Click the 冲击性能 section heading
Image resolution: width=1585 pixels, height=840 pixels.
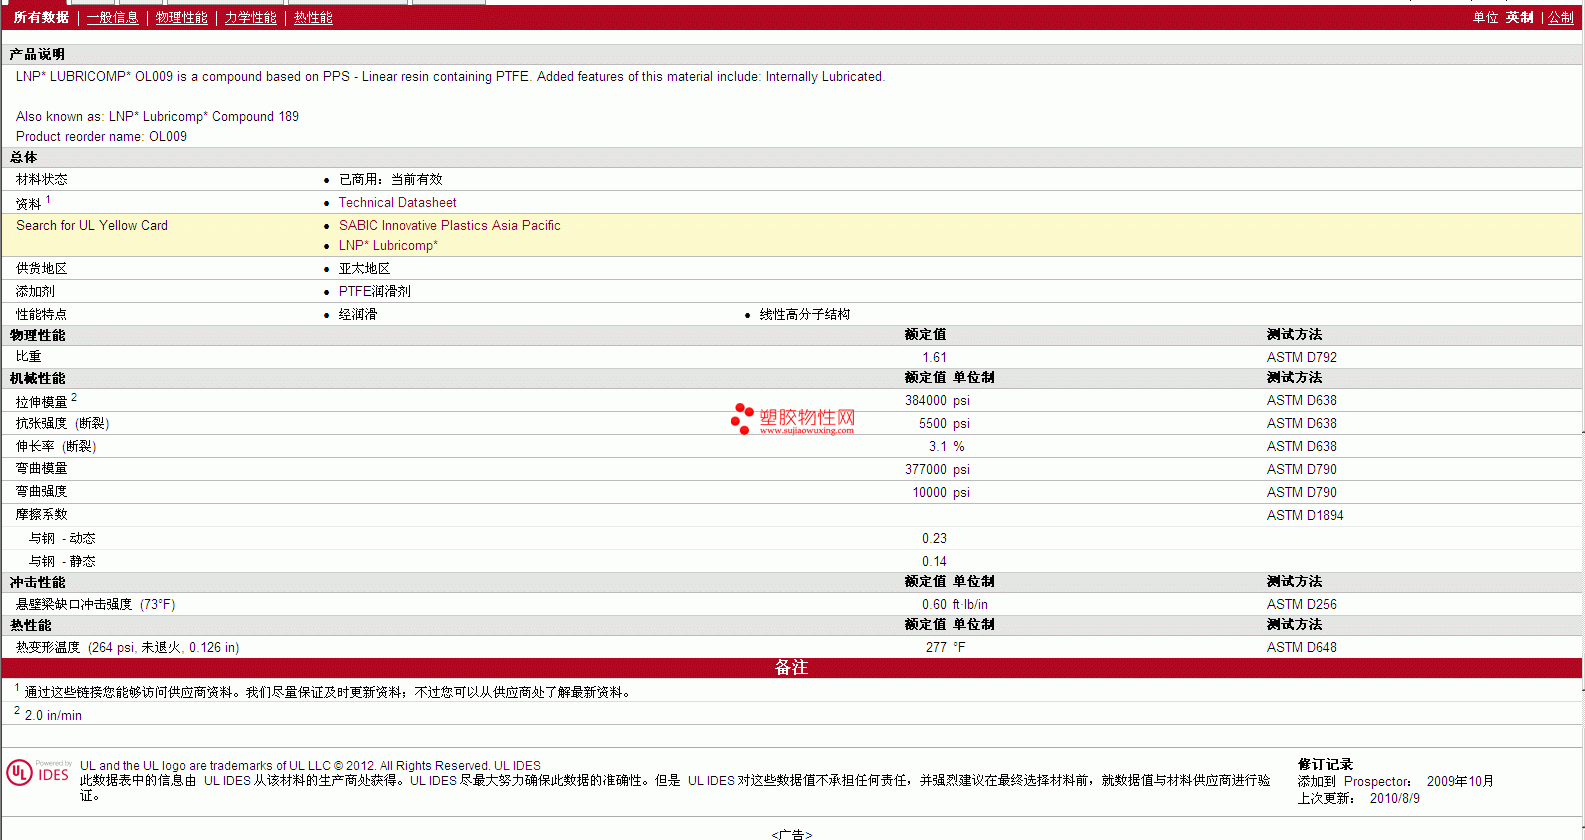click(x=38, y=582)
